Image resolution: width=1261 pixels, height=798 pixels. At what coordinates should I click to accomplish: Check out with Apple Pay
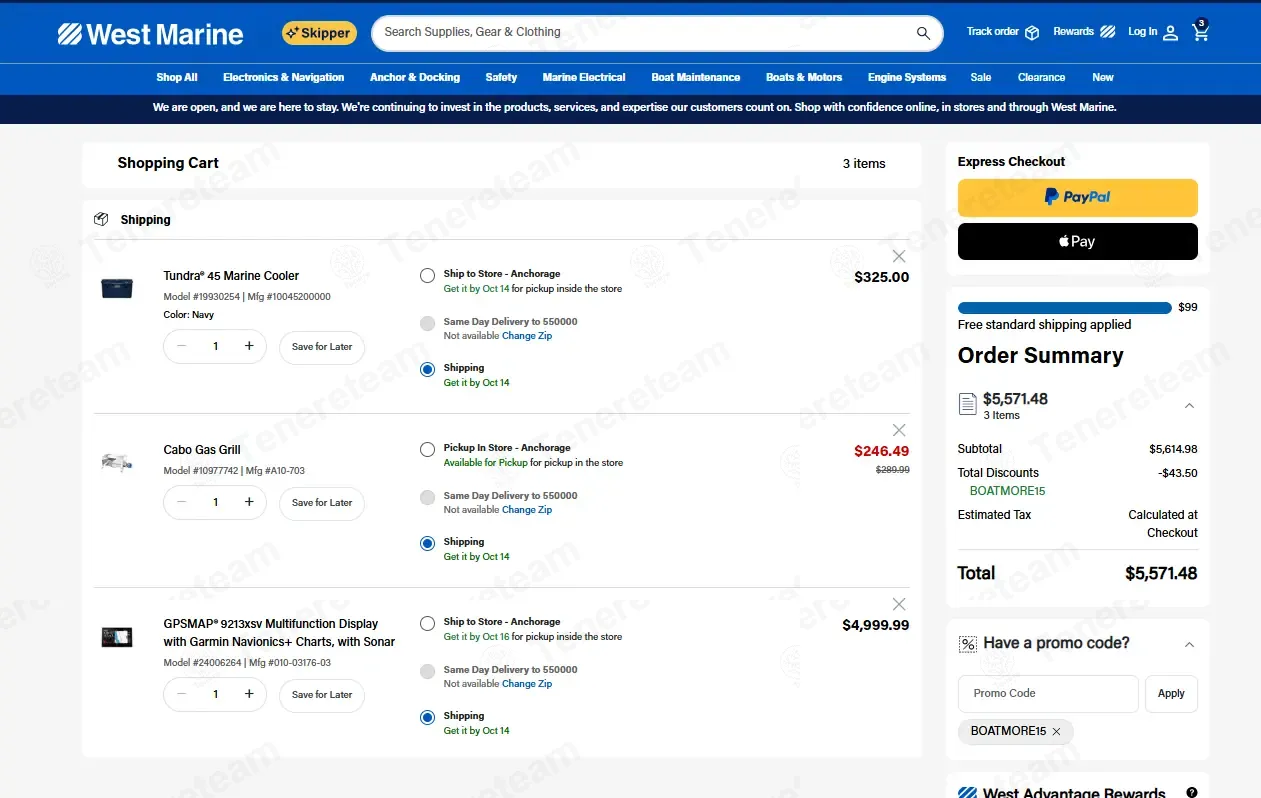tap(1078, 241)
